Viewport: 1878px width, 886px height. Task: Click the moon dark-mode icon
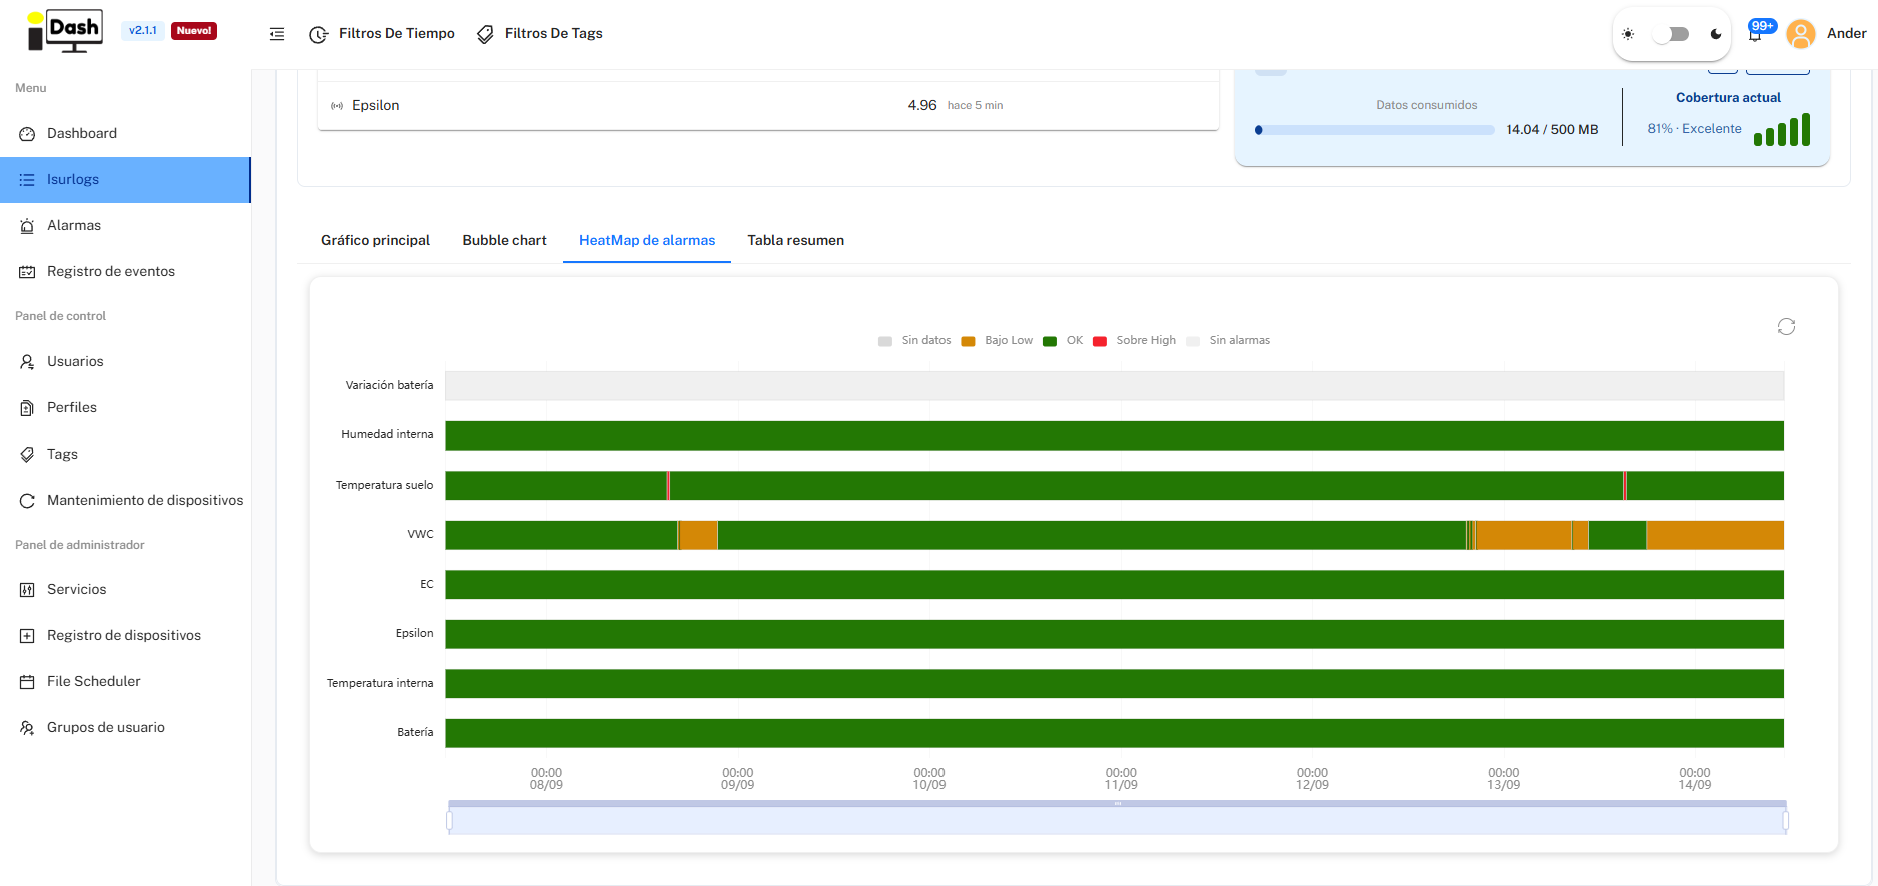coord(1716,34)
